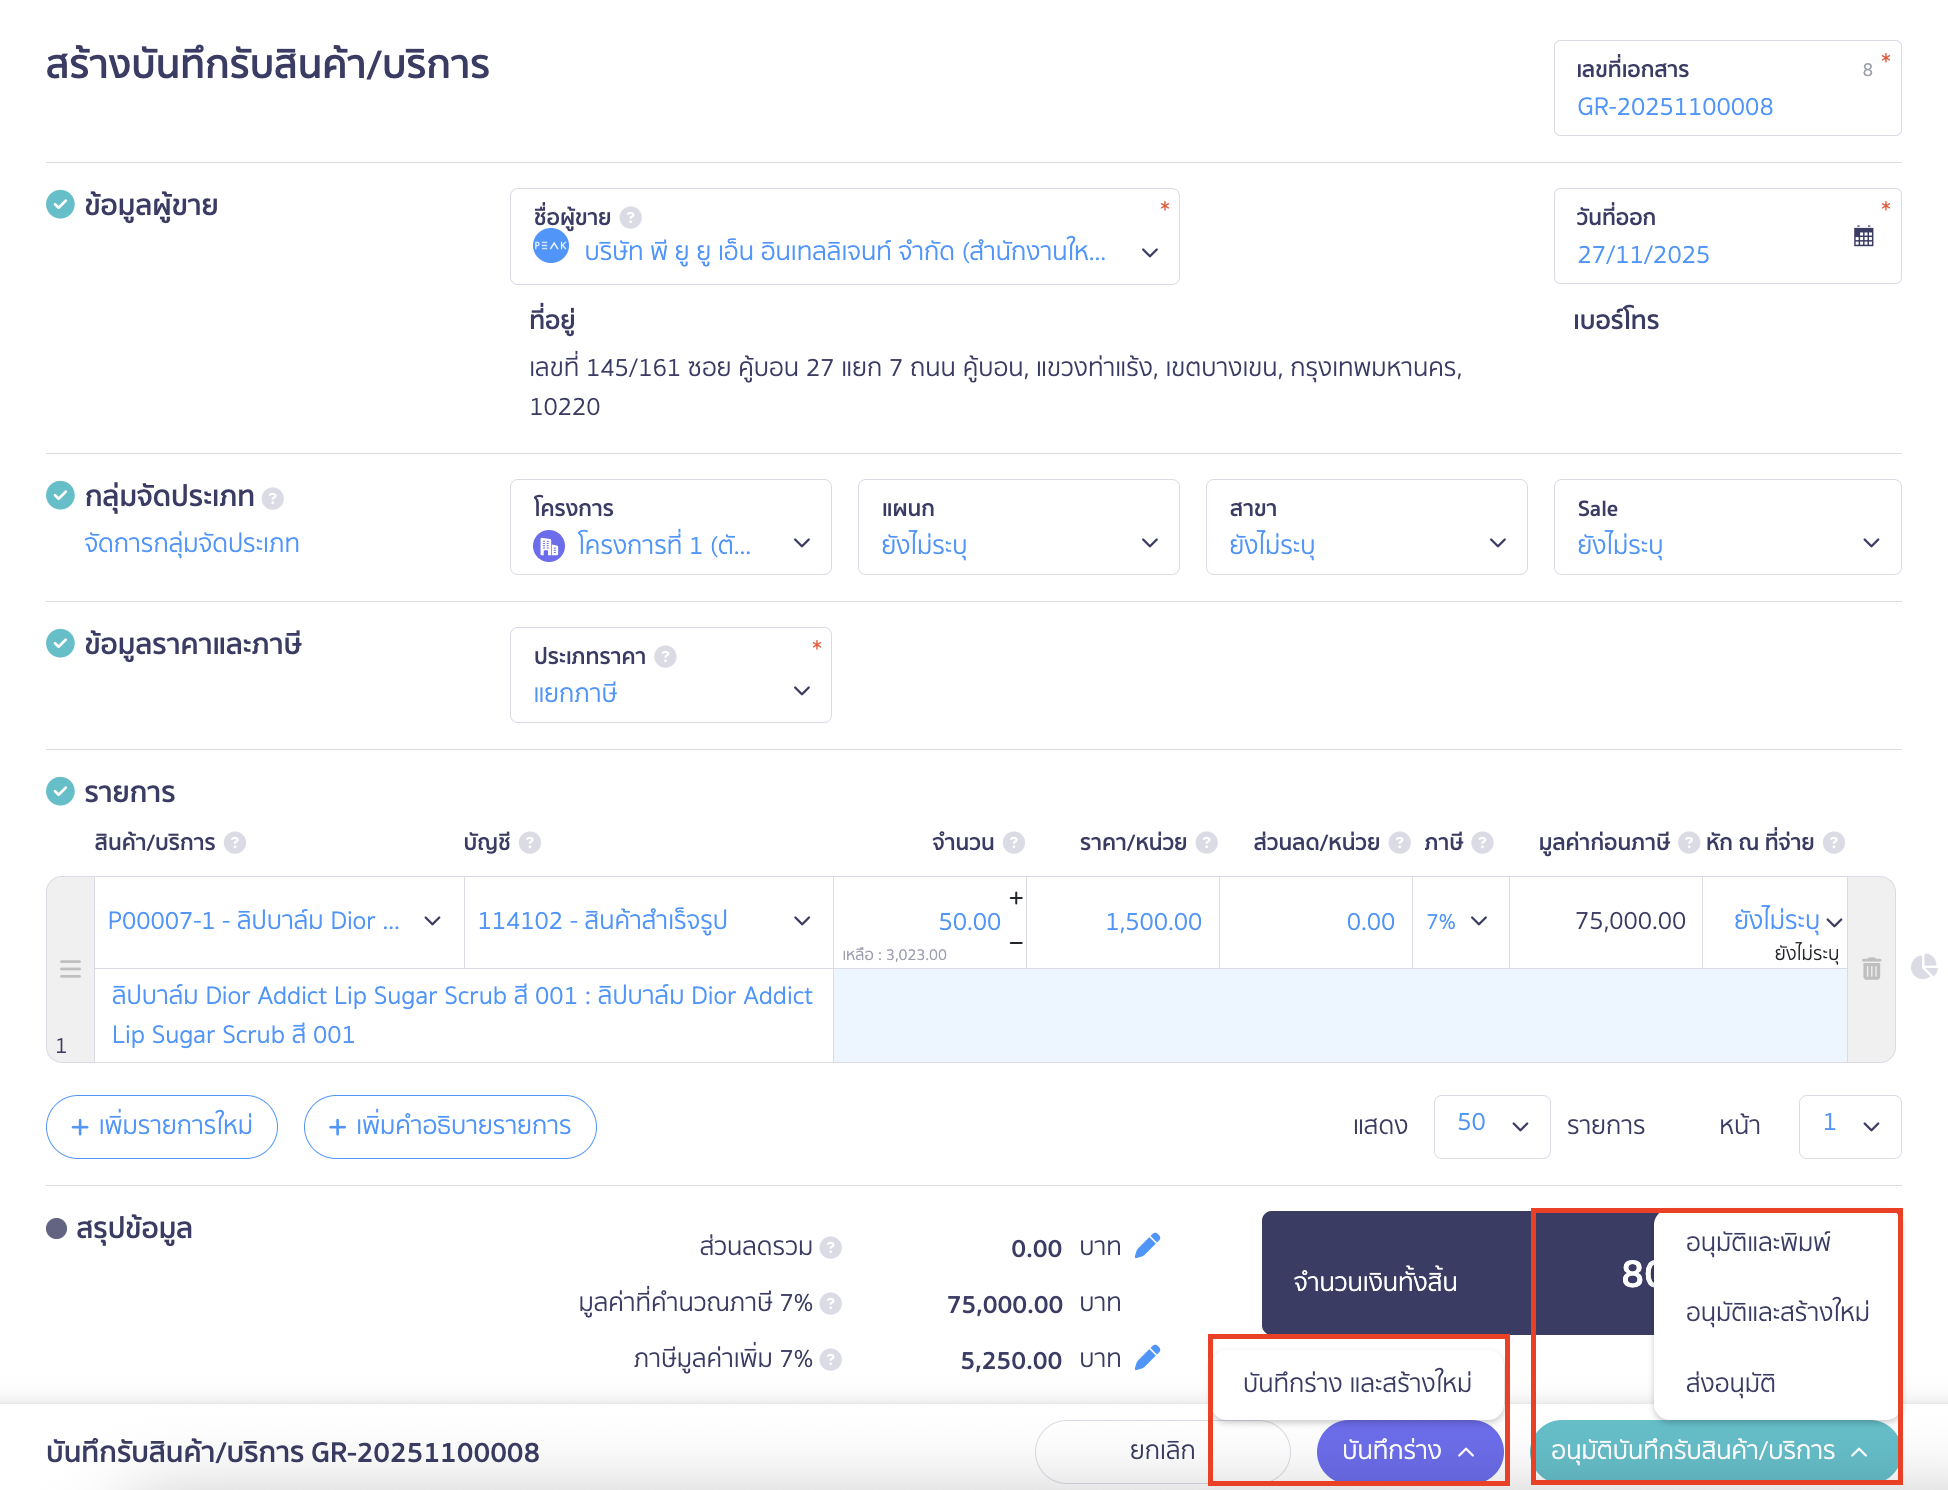
Task: Decrease quantity with the minus stepper
Action: coord(1015,943)
